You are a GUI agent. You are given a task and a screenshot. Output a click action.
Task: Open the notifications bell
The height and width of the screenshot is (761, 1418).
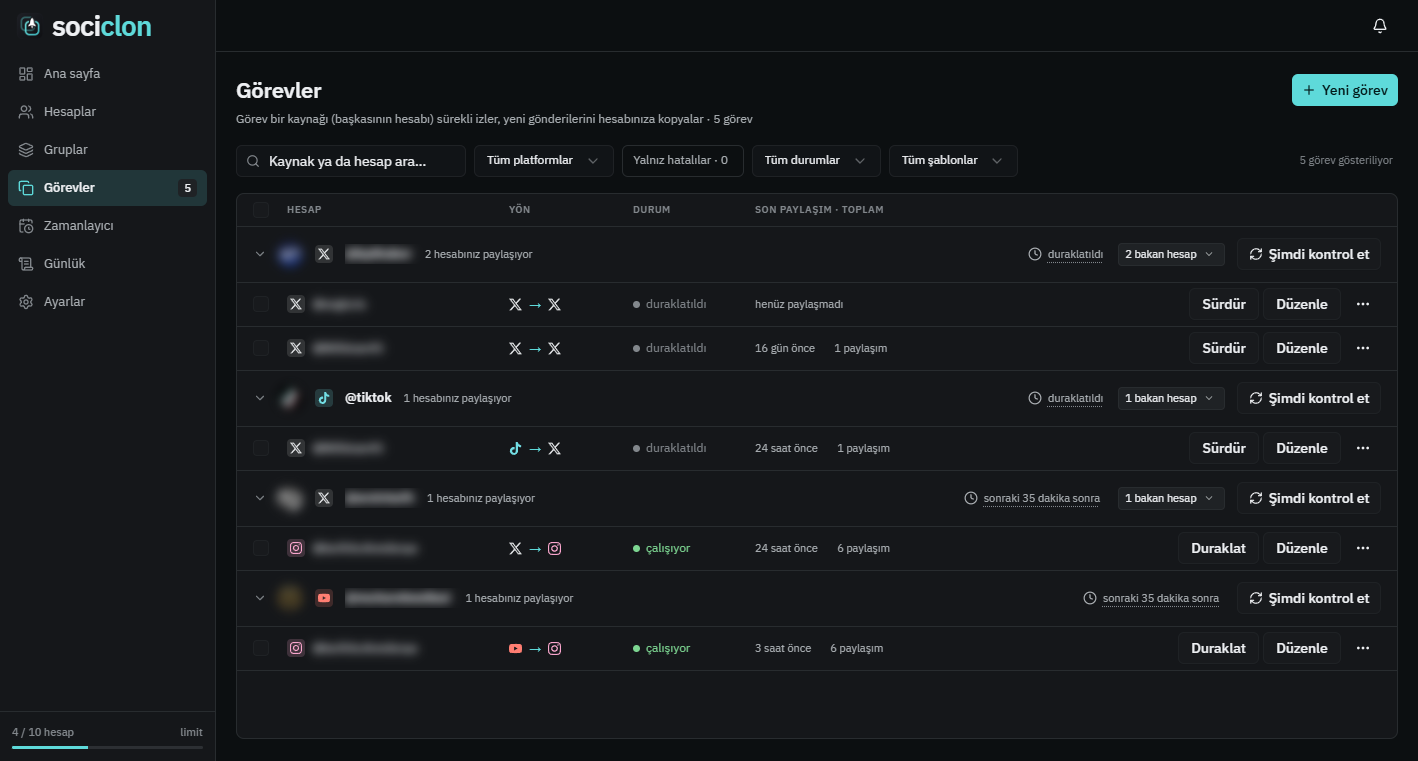point(1380,26)
